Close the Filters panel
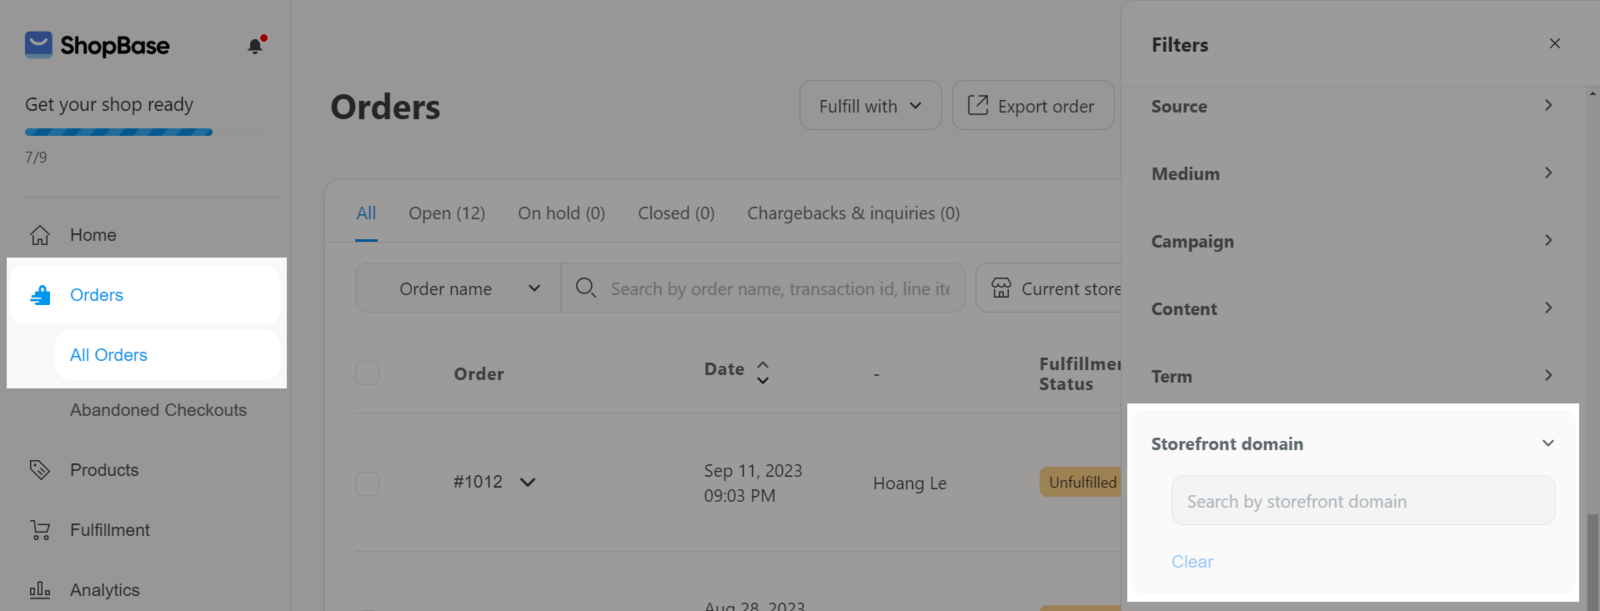This screenshot has height=611, width=1600. click(1554, 44)
